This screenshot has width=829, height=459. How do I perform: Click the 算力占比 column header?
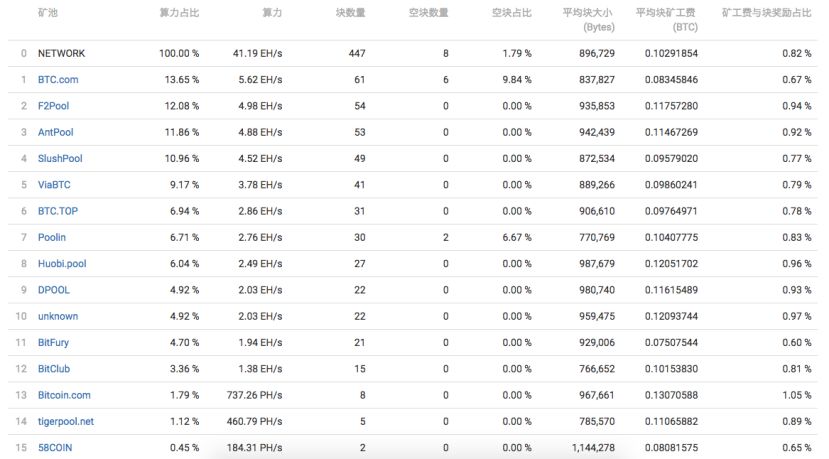pos(179,13)
